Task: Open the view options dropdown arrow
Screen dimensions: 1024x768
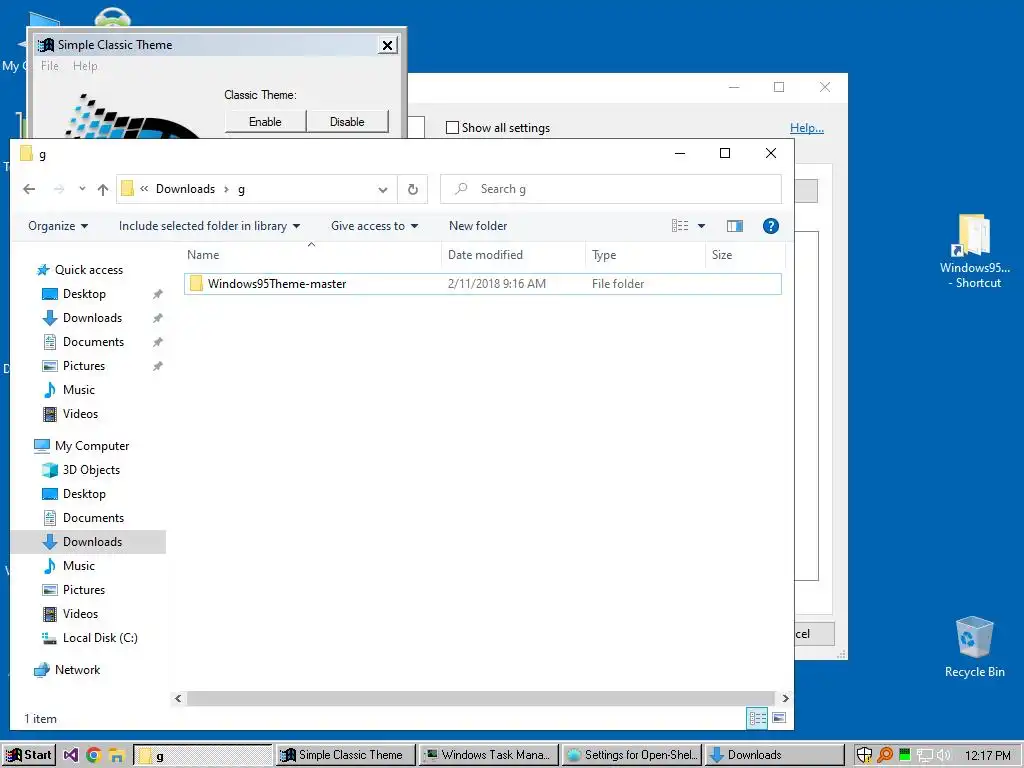Action: pyautogui.click(x=701, y=226)
